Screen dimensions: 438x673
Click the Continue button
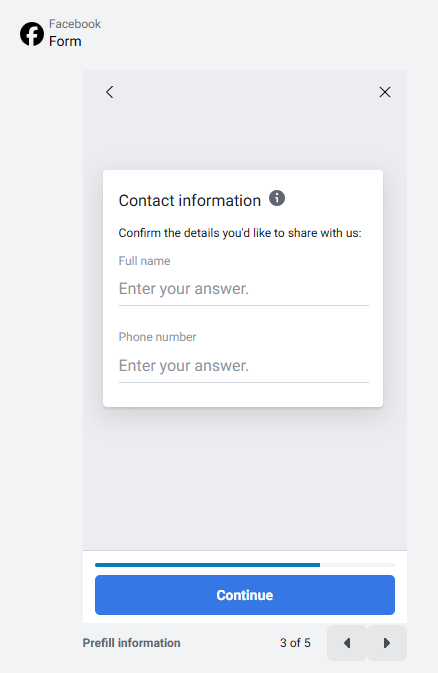pyautogui.click(x=245, y=595)
